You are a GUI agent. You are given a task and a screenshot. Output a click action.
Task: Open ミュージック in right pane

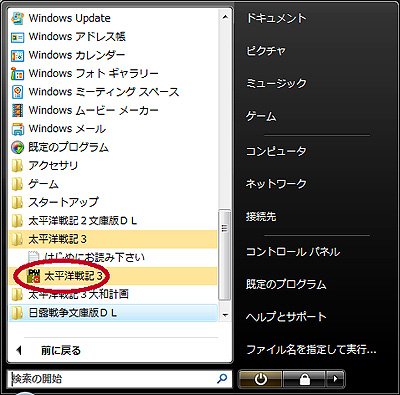[276, 83]
